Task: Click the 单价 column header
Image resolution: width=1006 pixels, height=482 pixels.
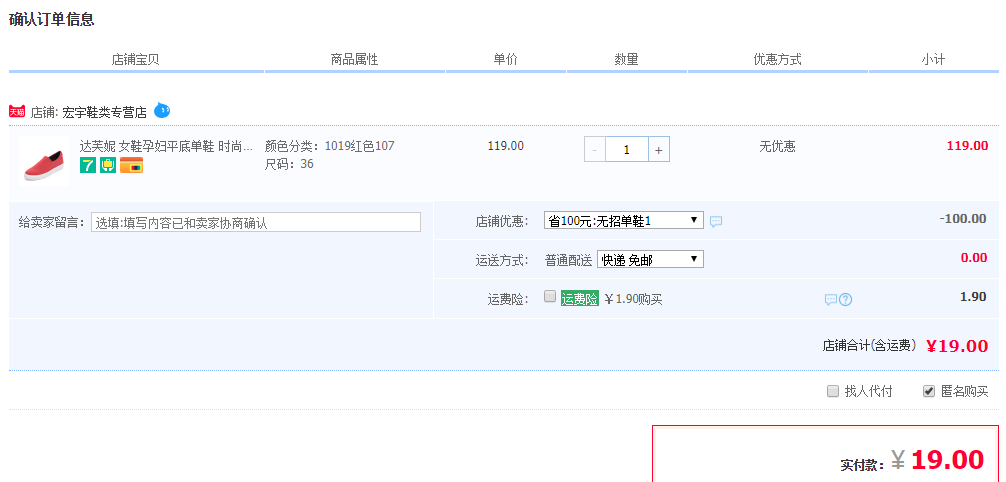Action: 506,60
